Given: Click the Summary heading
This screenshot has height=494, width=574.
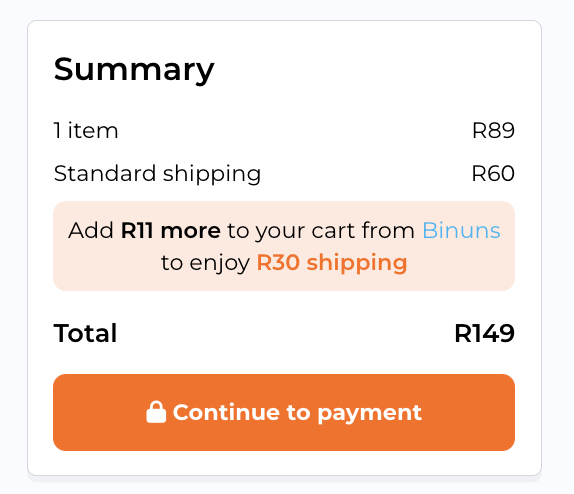Looking at the screenshot, I should (x=134, y=71).
